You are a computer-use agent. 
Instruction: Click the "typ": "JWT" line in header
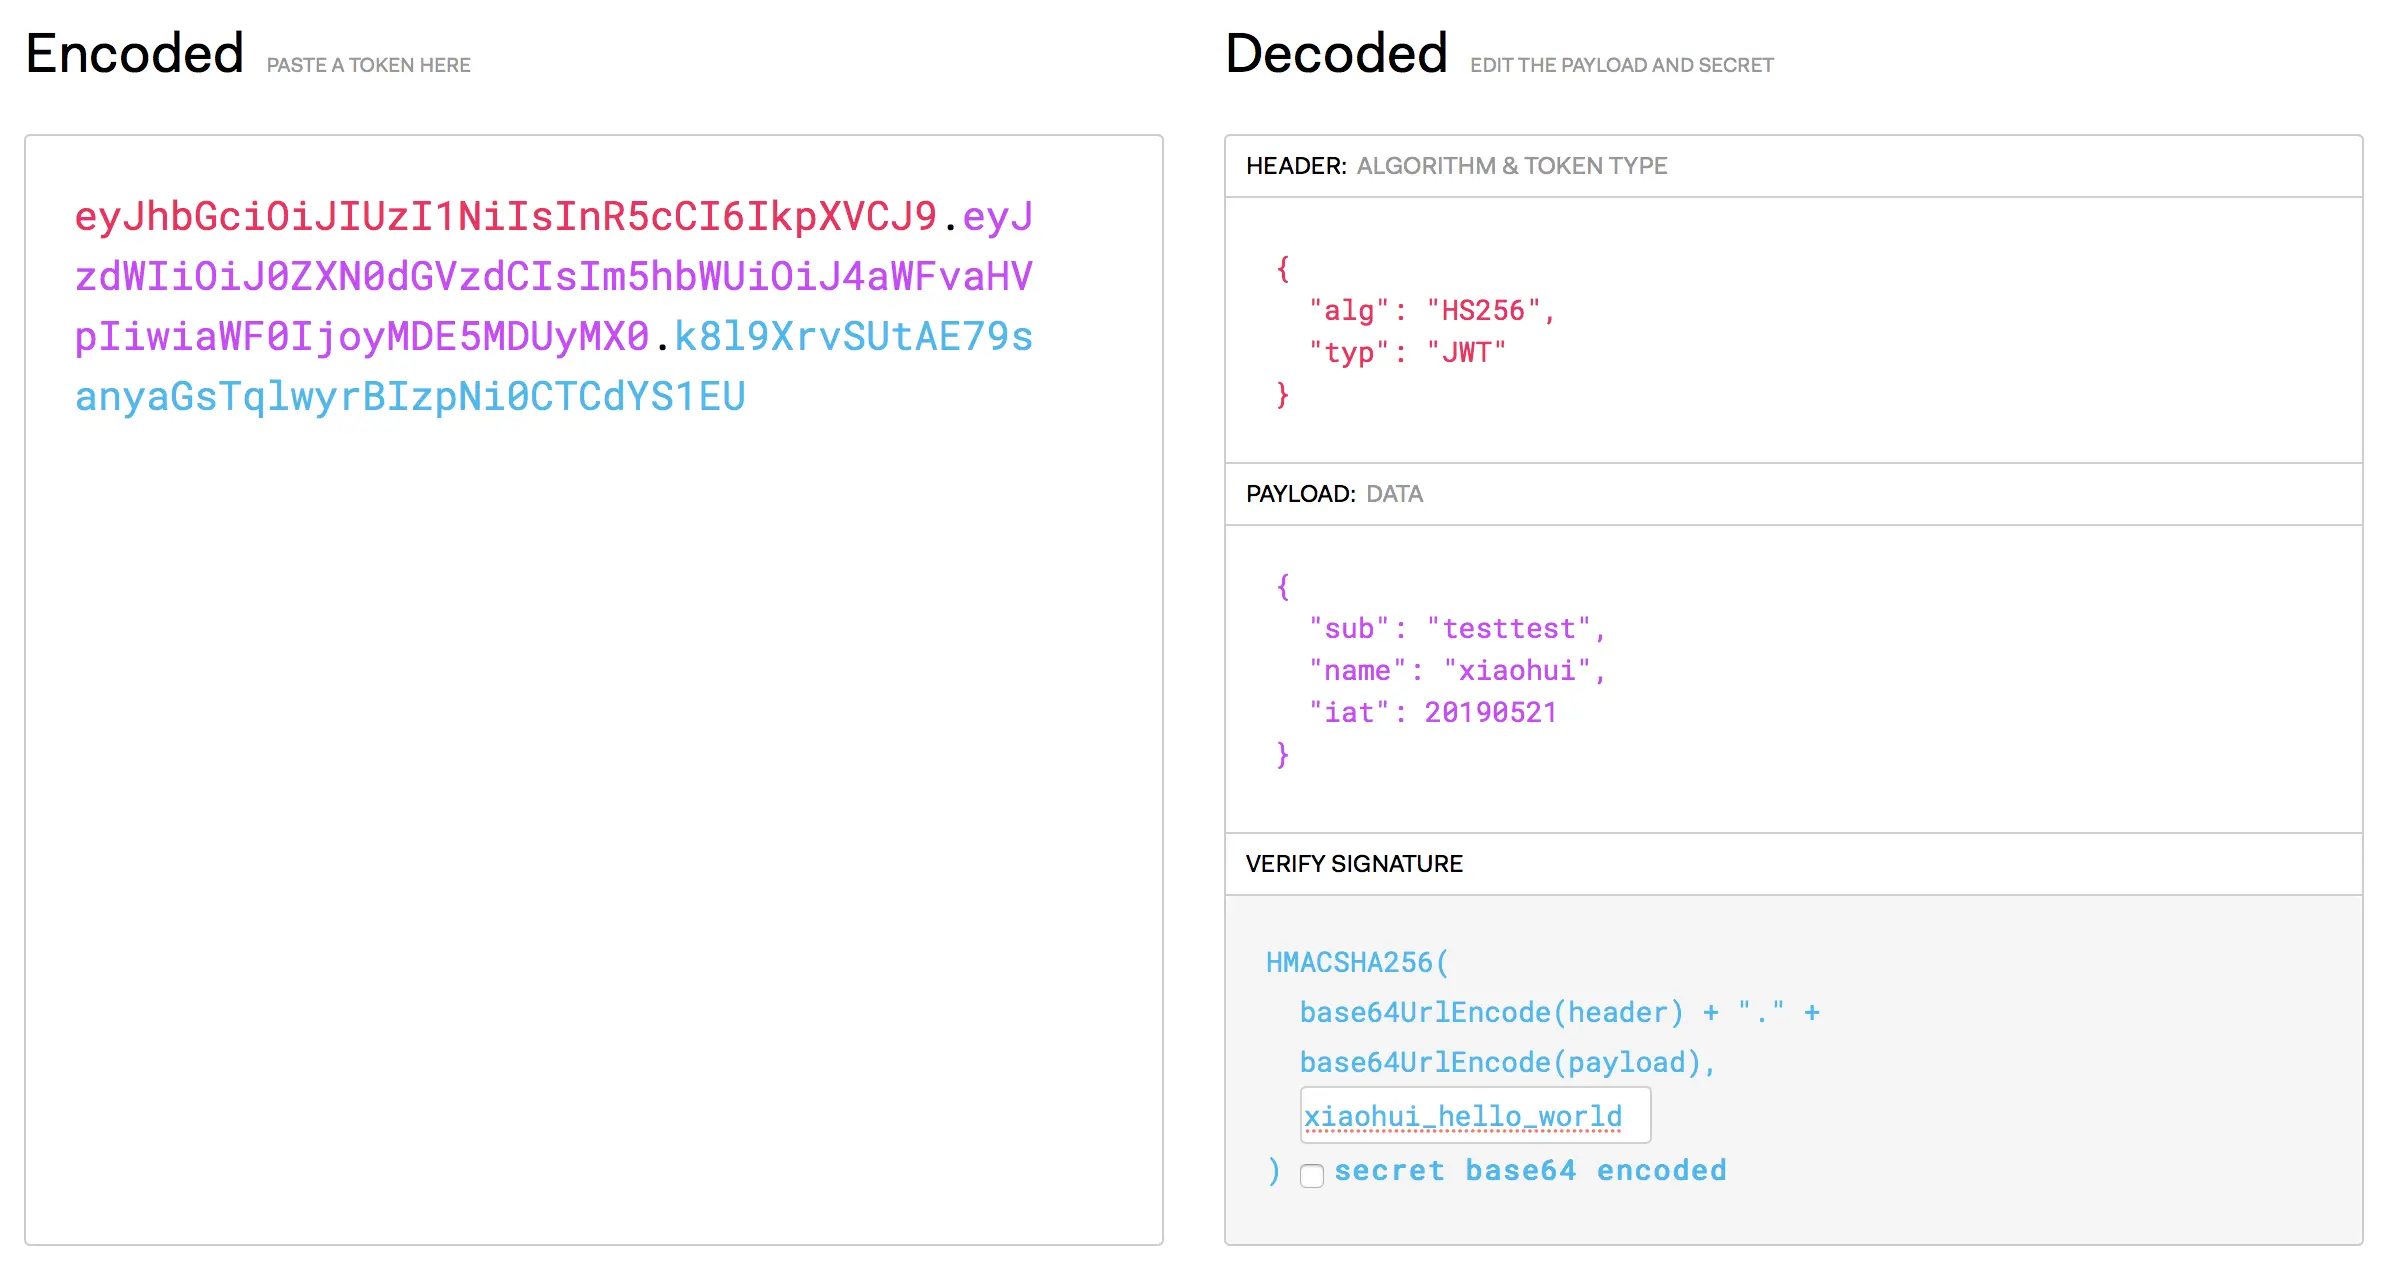click(x=1407, y=353)
